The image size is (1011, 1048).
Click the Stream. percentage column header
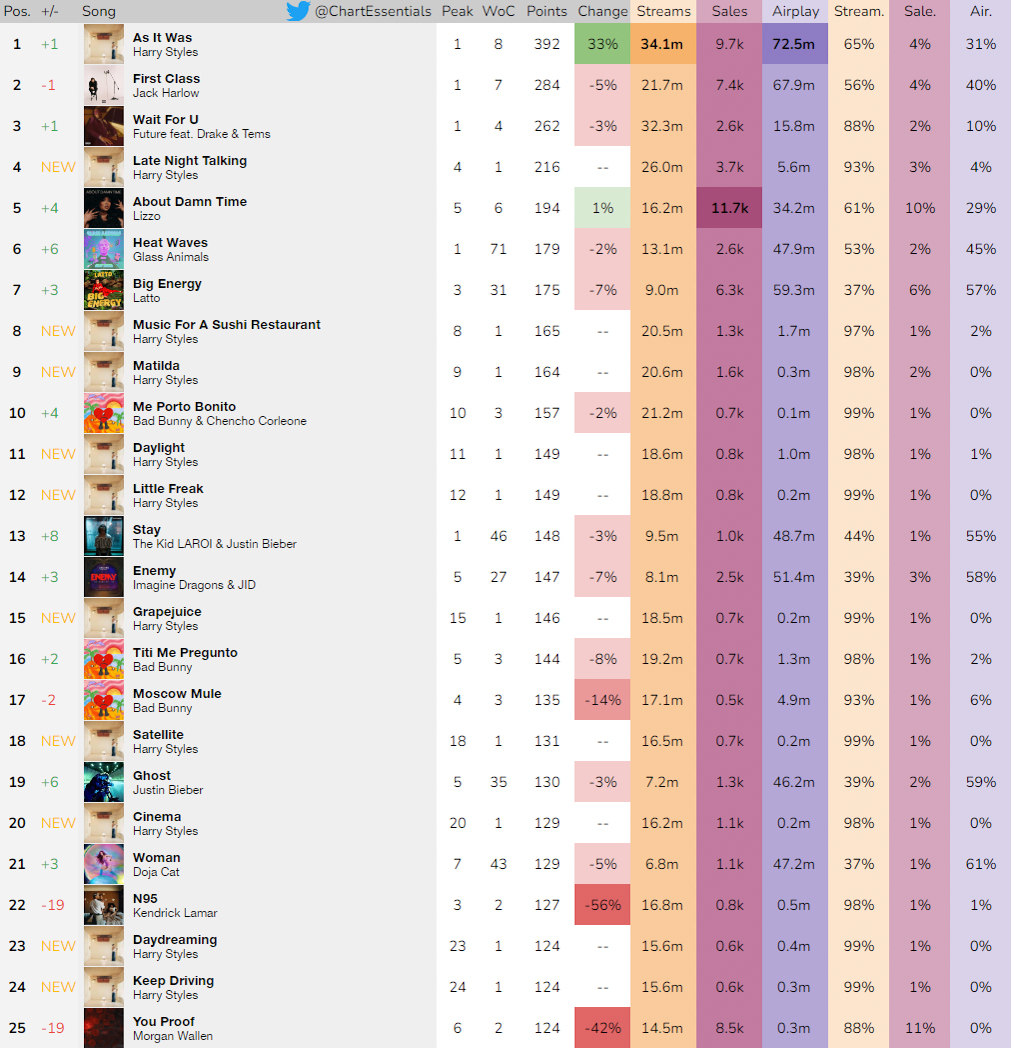859,11
